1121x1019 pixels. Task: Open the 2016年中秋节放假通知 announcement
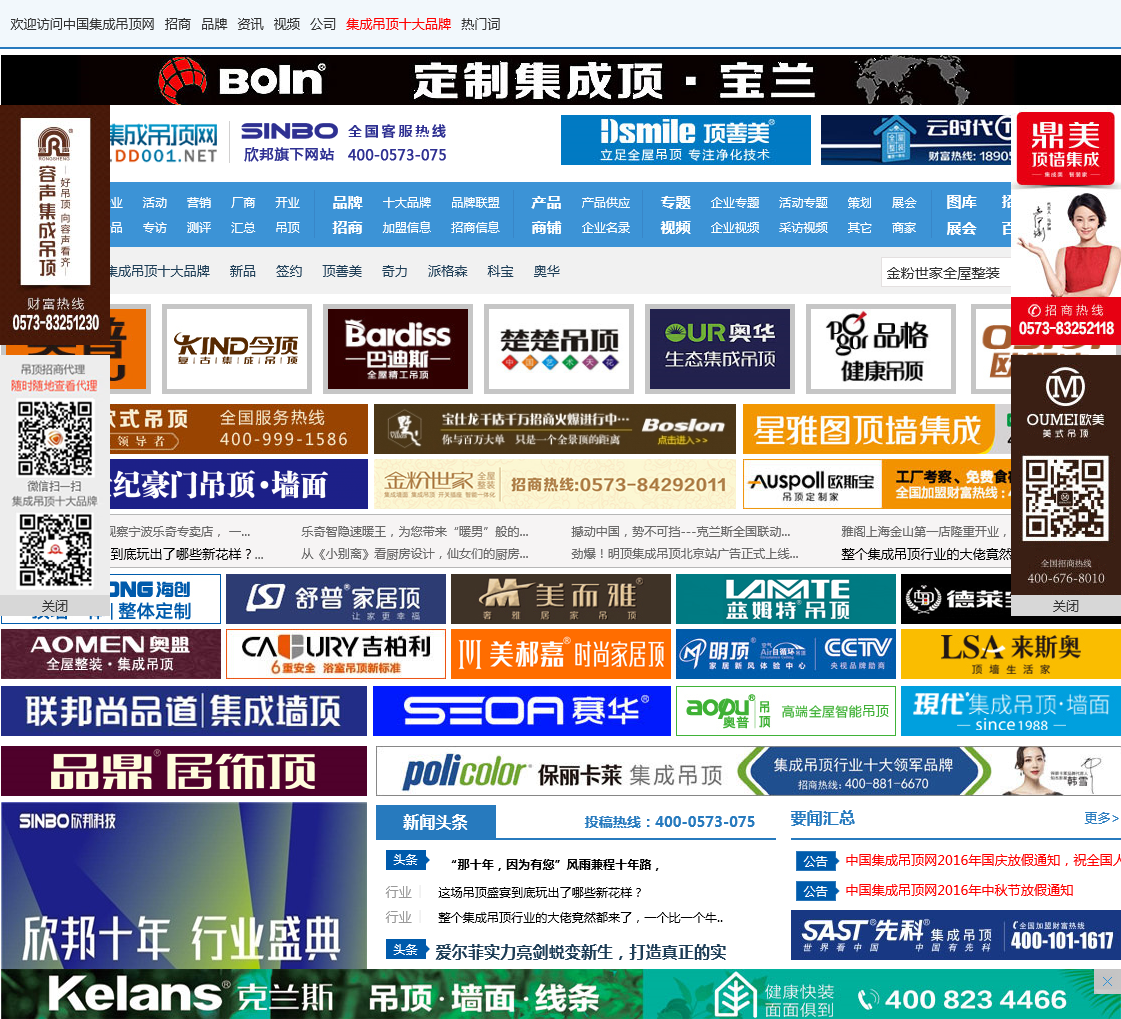[x=959, y=890]
